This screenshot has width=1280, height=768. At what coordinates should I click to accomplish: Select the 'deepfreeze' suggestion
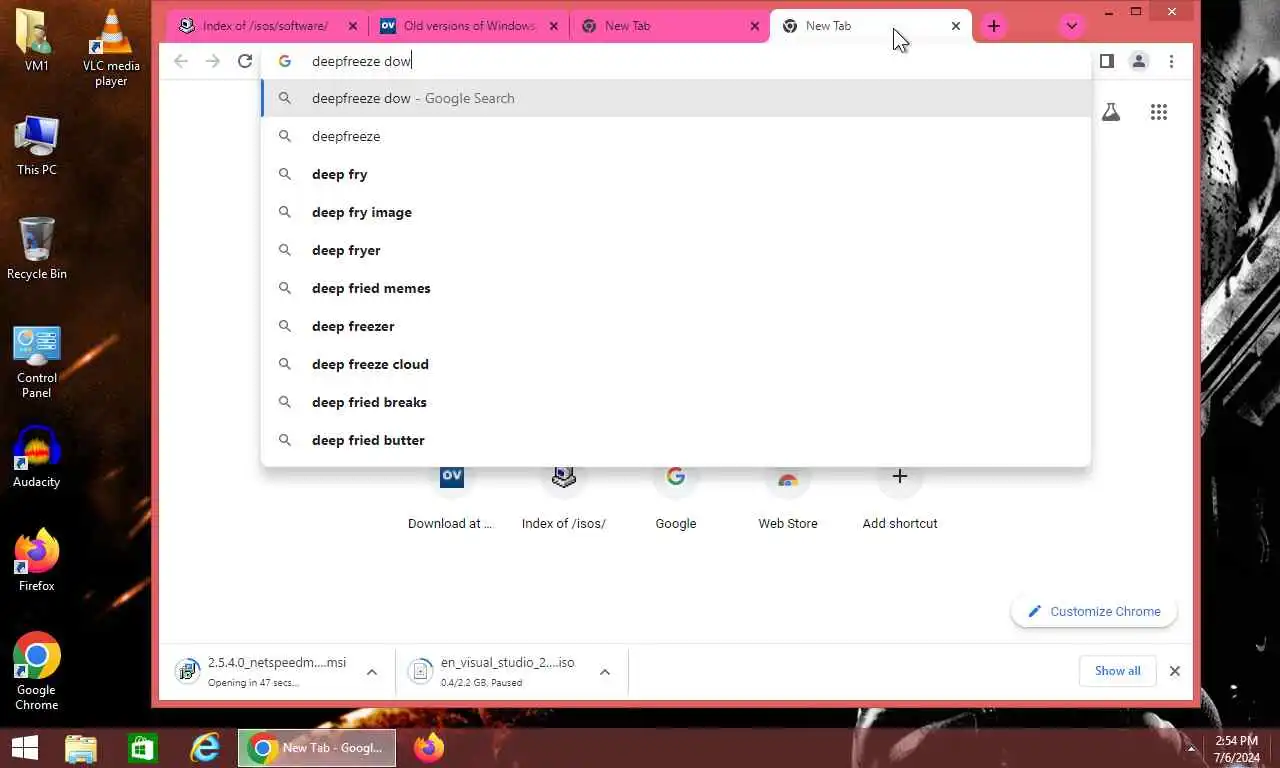676,136
